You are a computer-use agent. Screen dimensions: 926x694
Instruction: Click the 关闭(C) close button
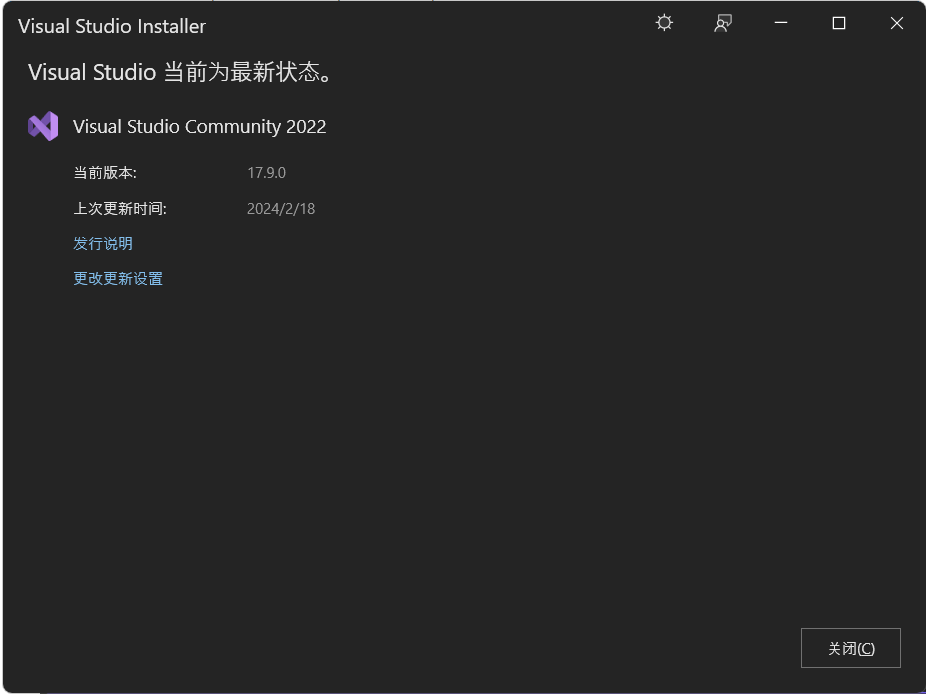850,648
